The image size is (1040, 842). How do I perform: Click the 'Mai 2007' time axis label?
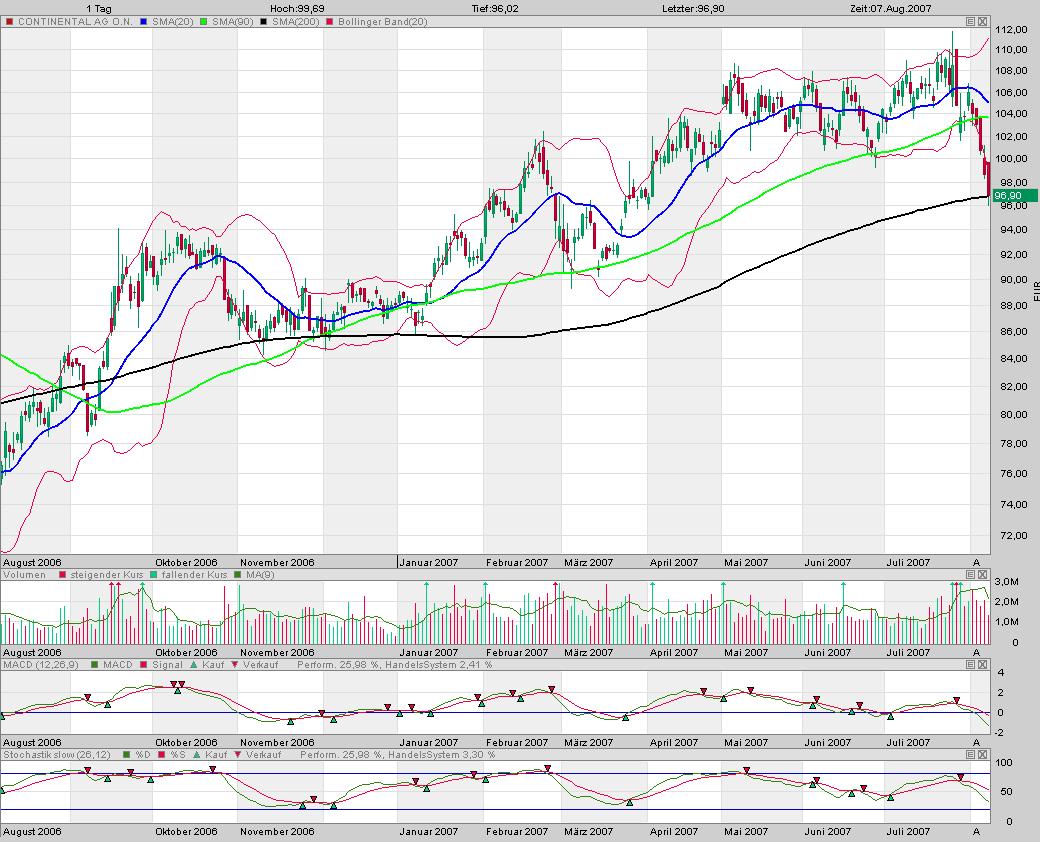click(x=746, y=563)
